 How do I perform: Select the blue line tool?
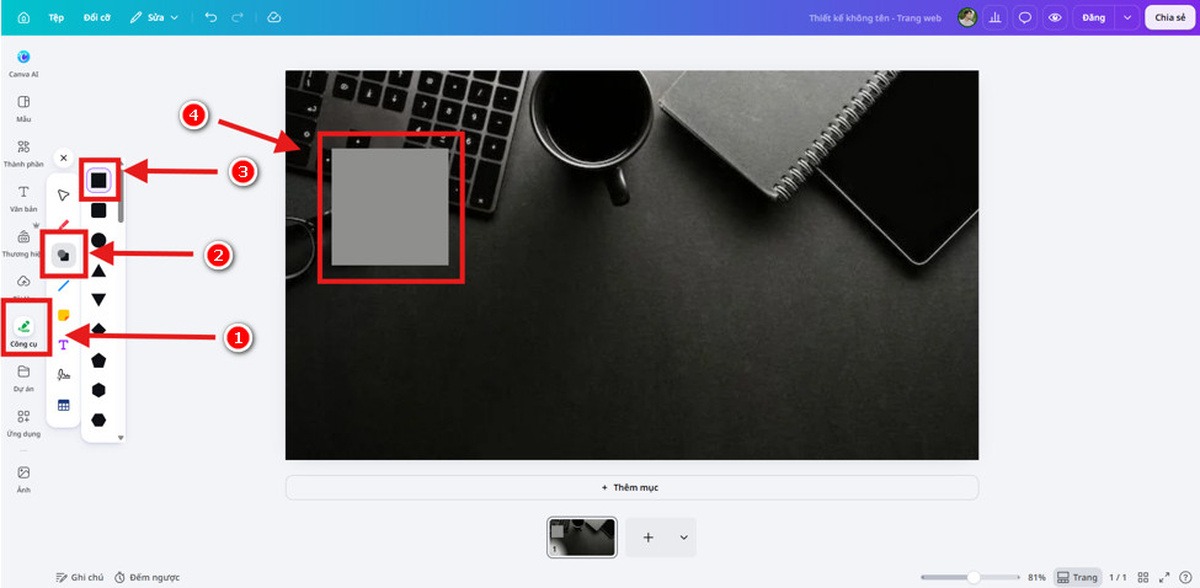click(63, 286)
